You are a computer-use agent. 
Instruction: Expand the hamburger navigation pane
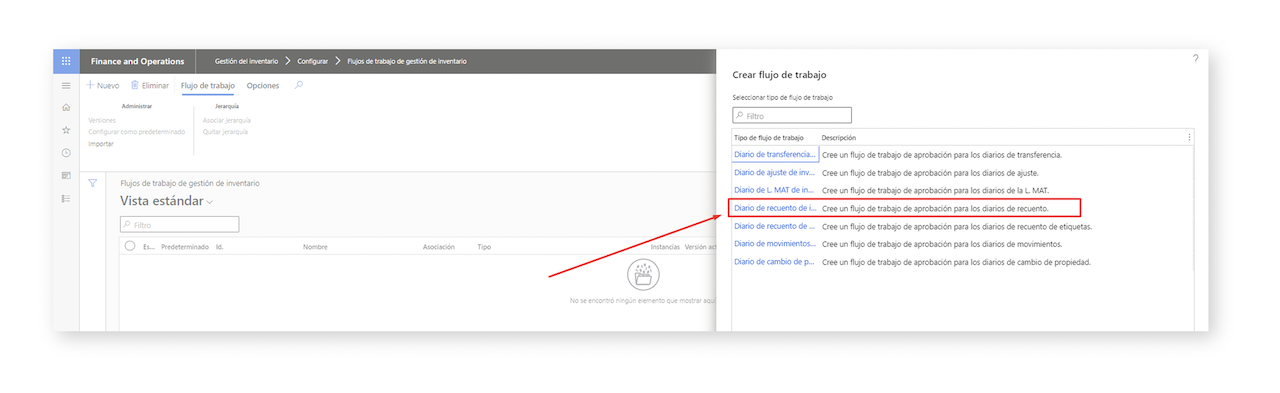(x=66, y=86)
